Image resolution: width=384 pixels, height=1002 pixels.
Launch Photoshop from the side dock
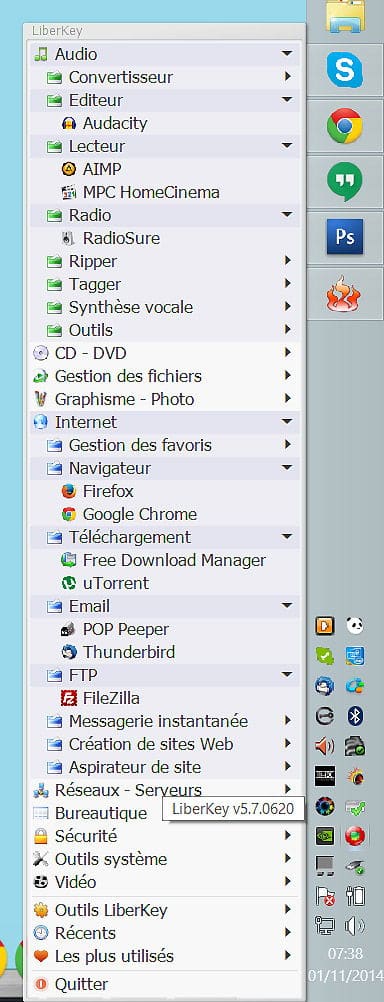pos(345,237)
